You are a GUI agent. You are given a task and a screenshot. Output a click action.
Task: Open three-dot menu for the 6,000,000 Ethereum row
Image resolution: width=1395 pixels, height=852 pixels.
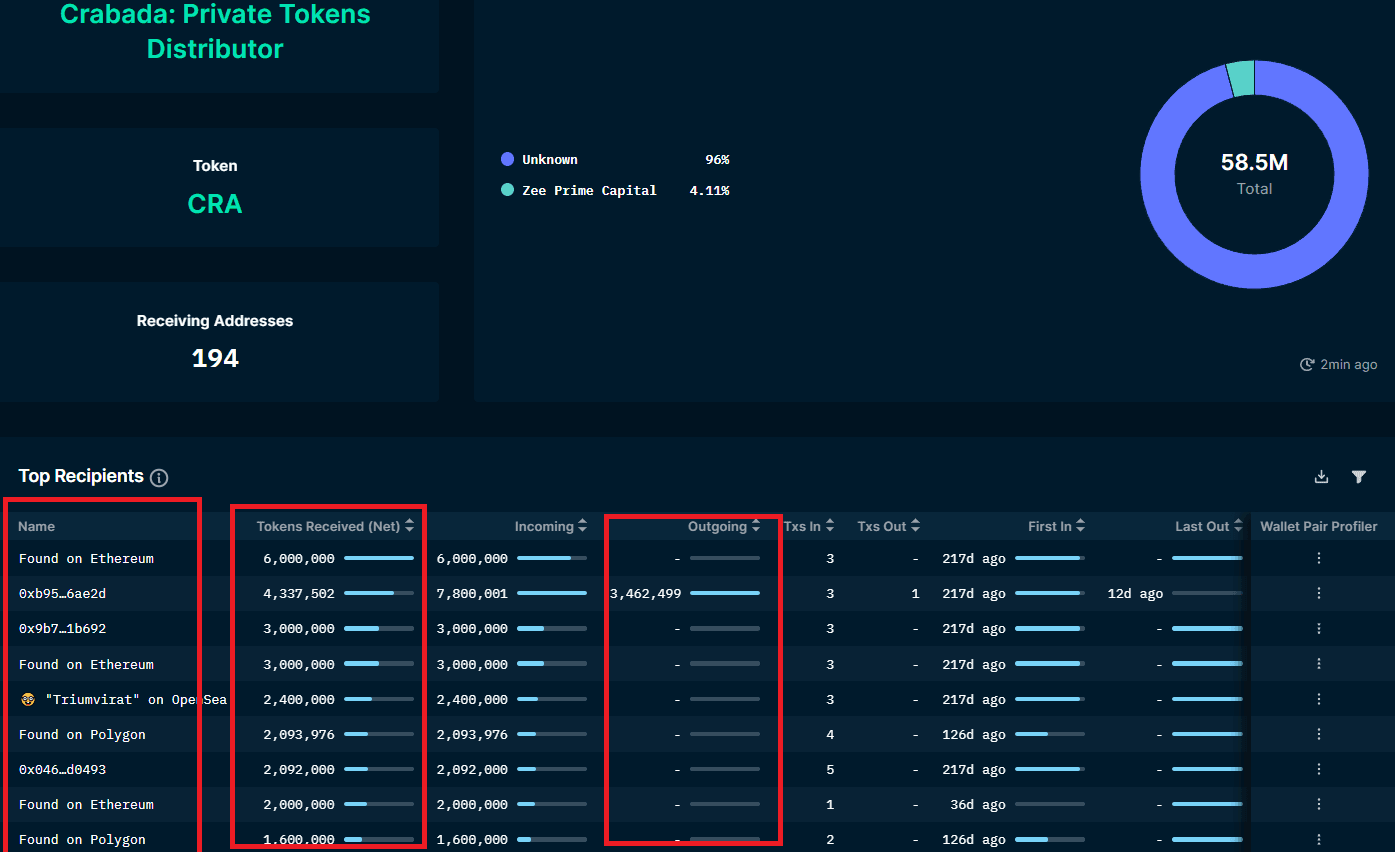click(x=1319, y=558)
